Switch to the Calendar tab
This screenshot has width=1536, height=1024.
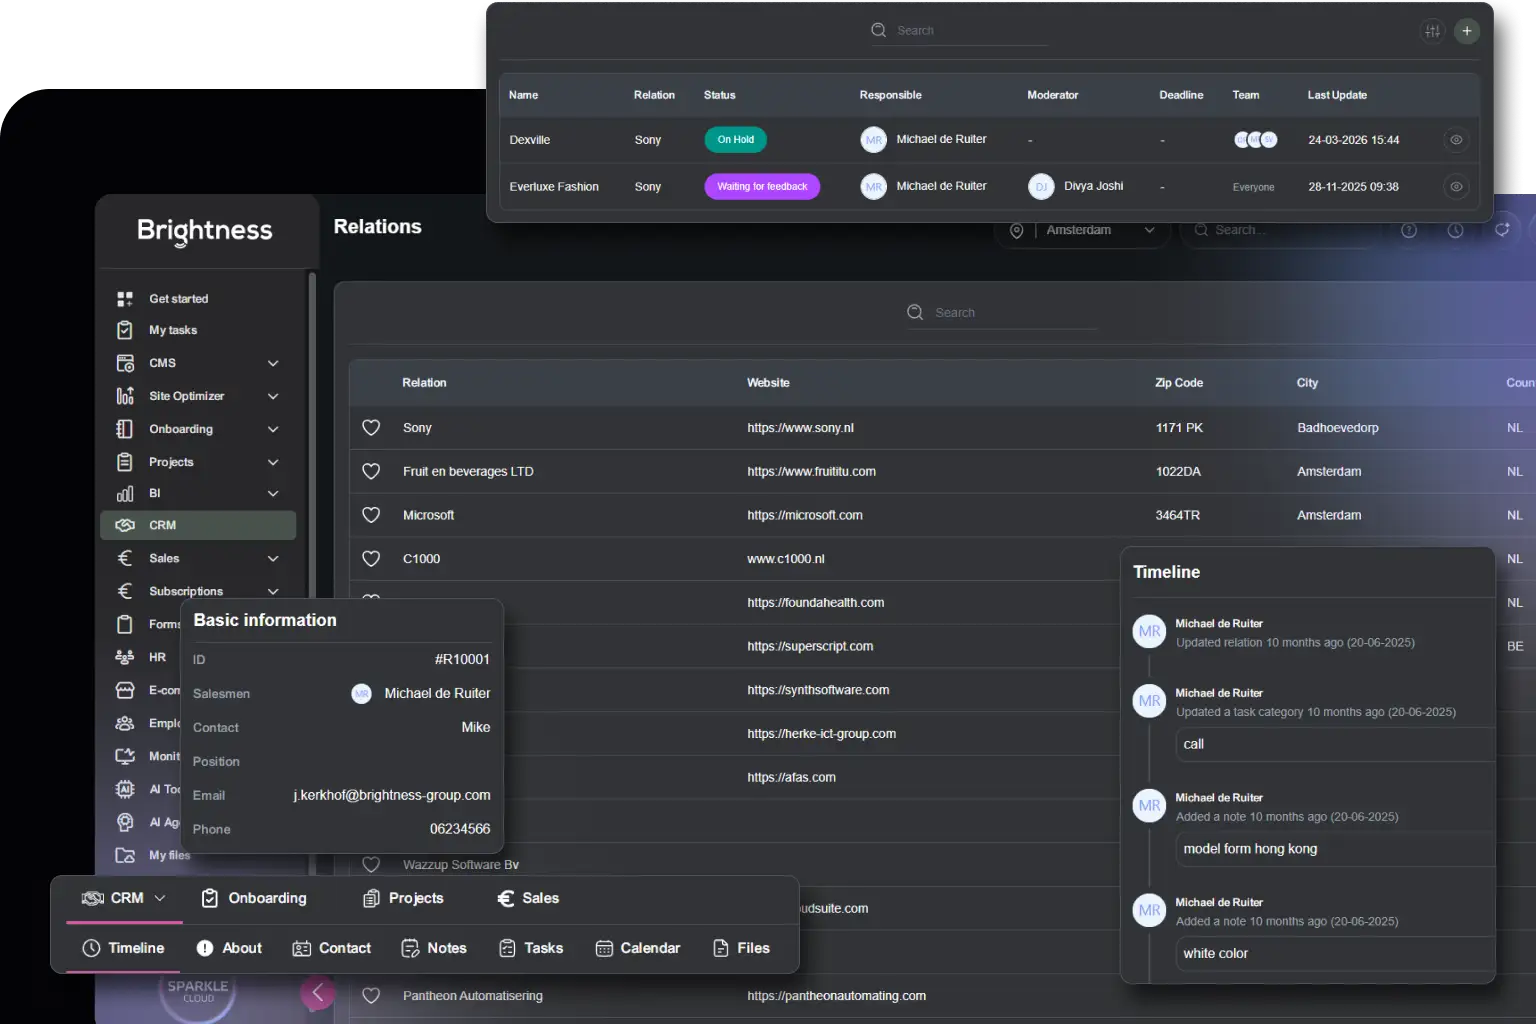637,948
